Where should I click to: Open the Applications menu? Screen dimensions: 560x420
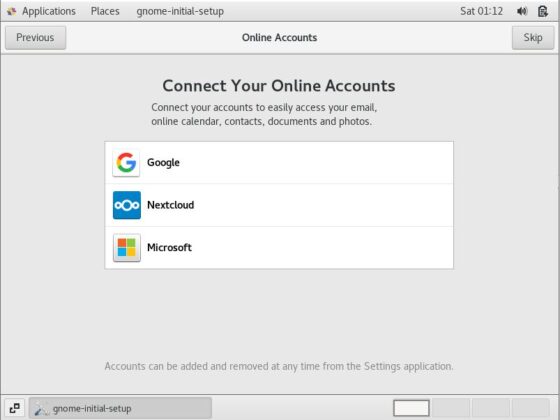pyautogui.click(x=49, y=11)
